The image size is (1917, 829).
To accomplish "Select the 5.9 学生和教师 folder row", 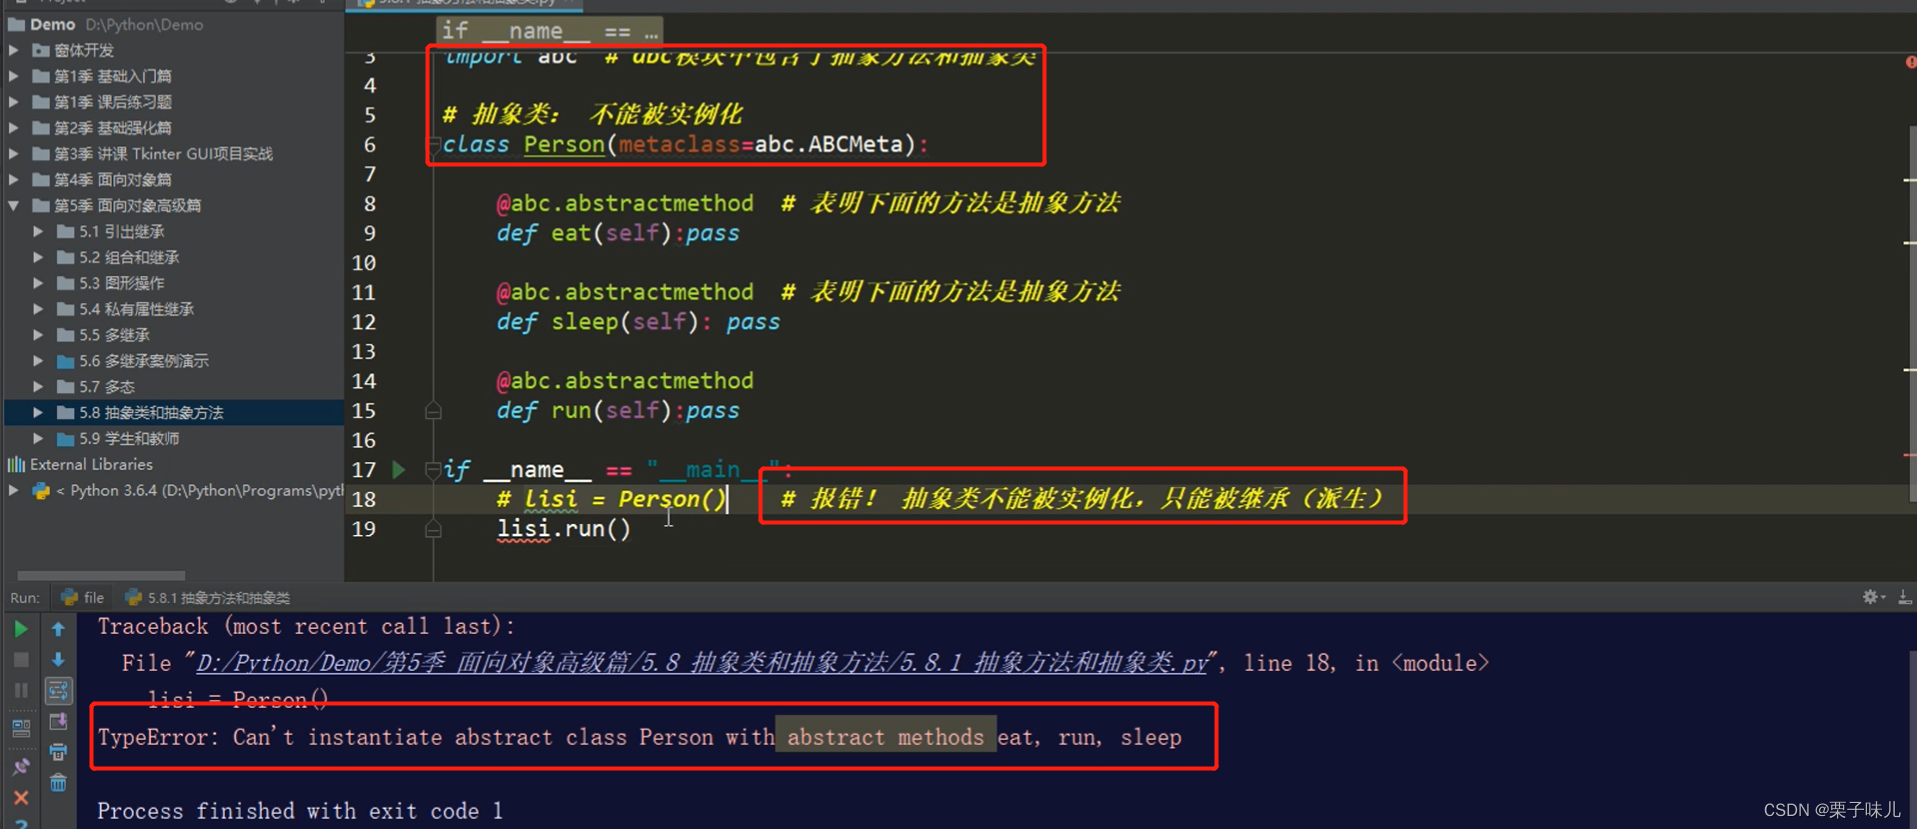I will 174,438.
